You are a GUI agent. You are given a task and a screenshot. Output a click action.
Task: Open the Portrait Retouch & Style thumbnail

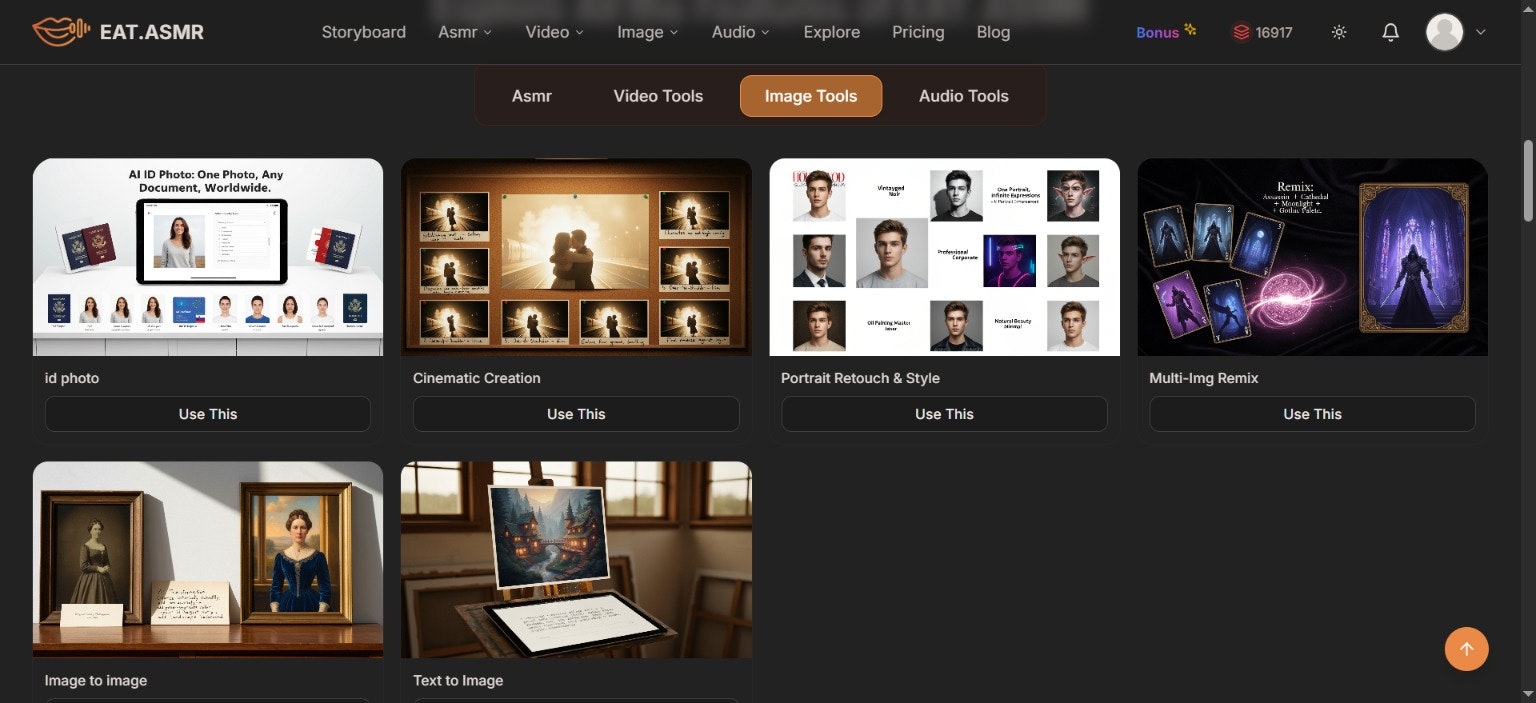[944, 257]
